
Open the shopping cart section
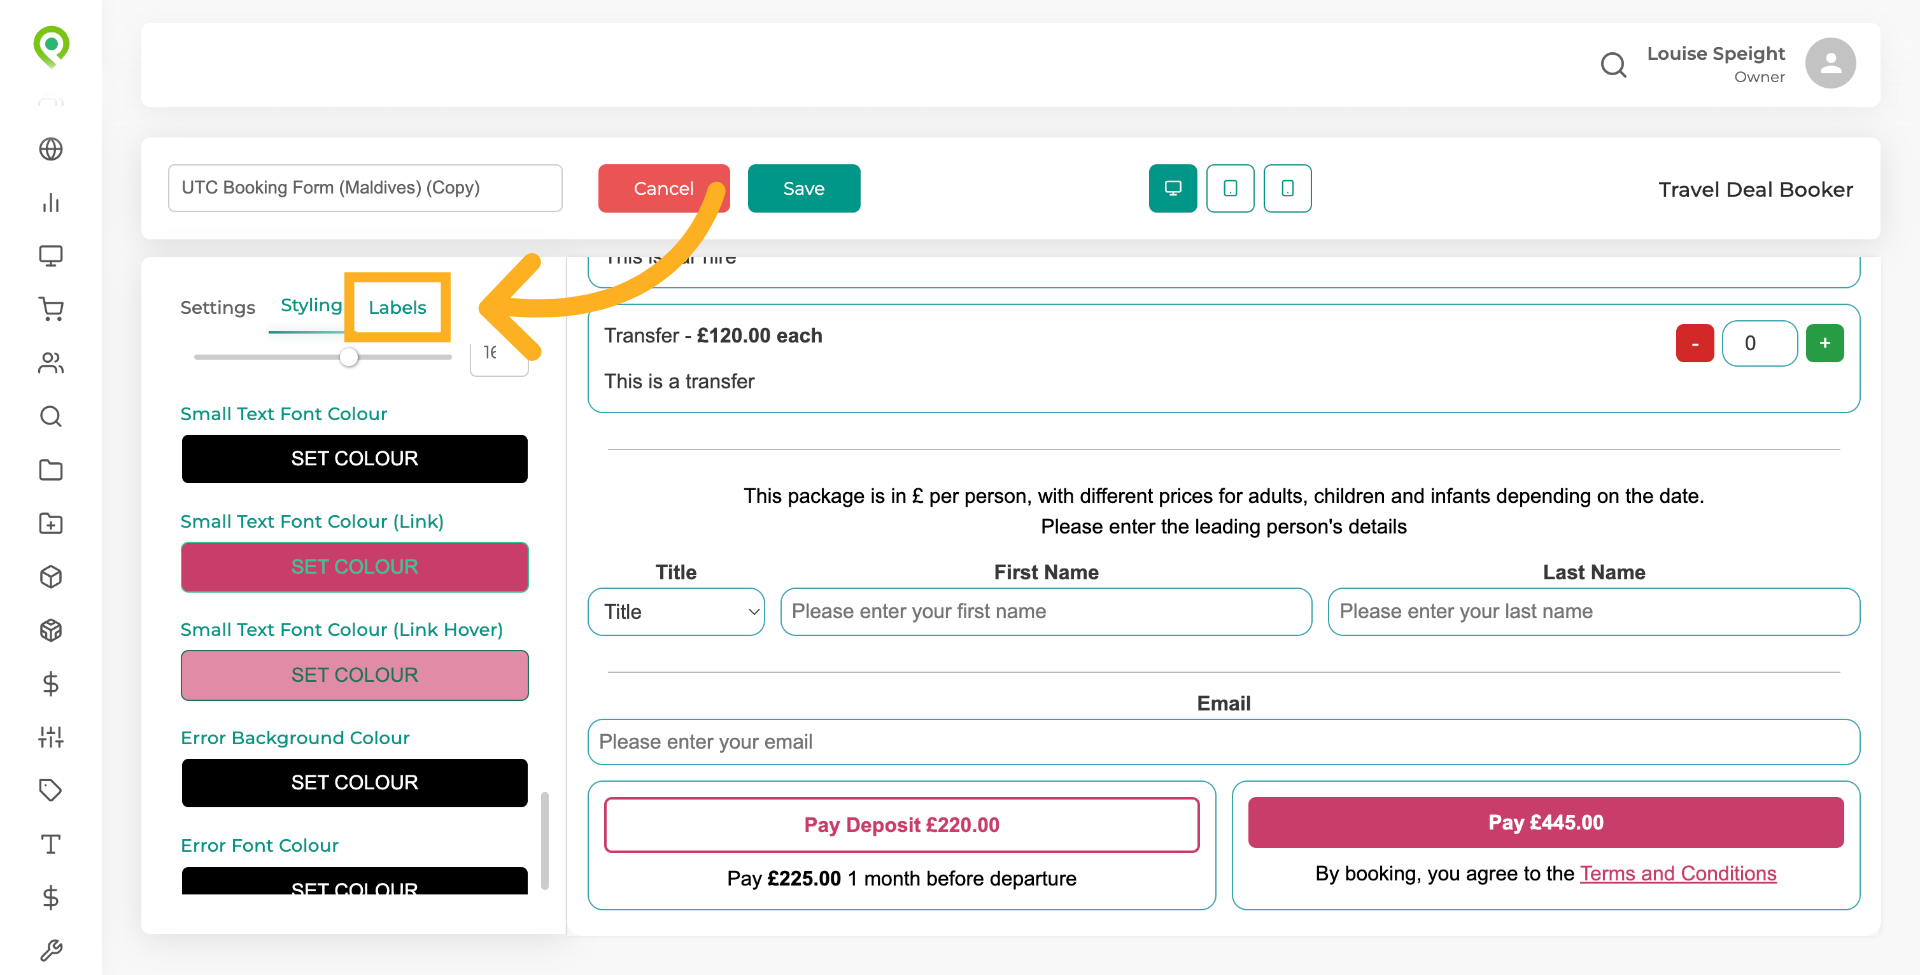51,309
